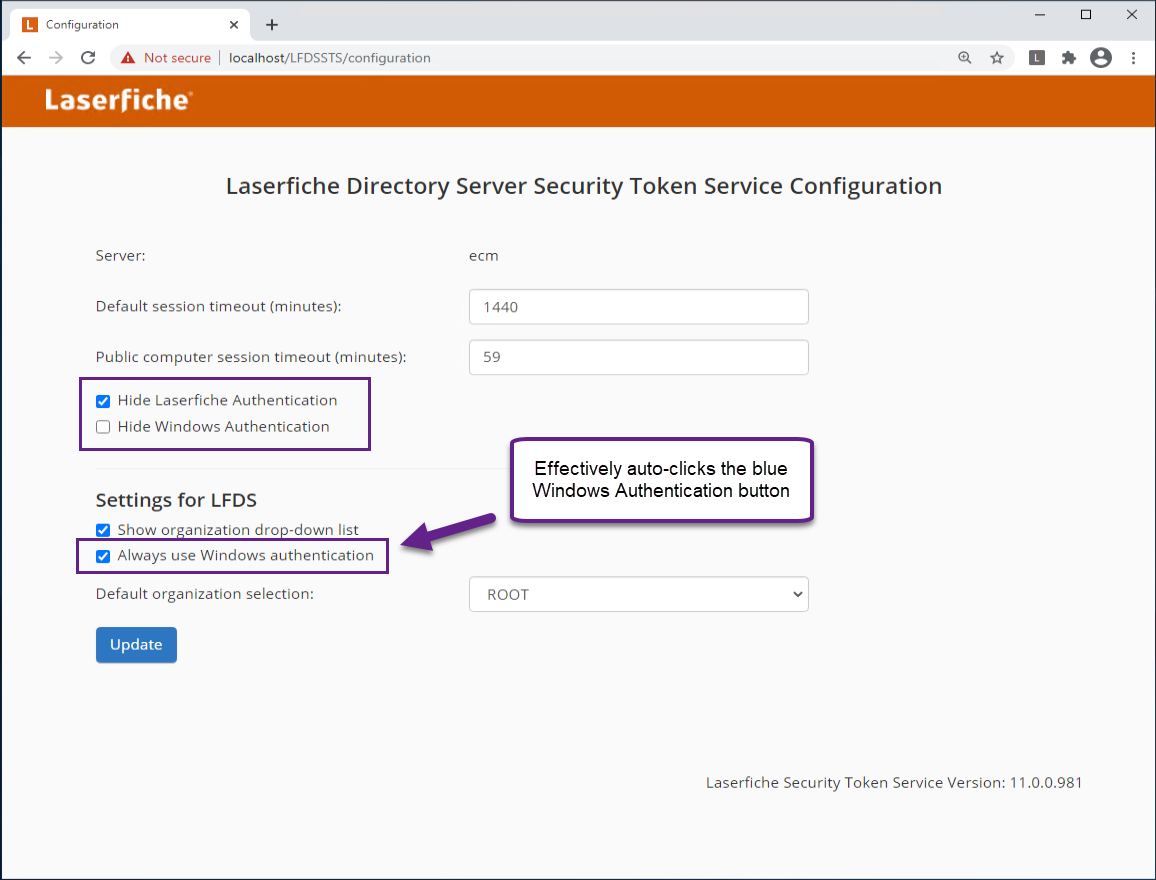Minimize the browser window
Screen dimensions: 1156x880
[x=1040, y=15]
